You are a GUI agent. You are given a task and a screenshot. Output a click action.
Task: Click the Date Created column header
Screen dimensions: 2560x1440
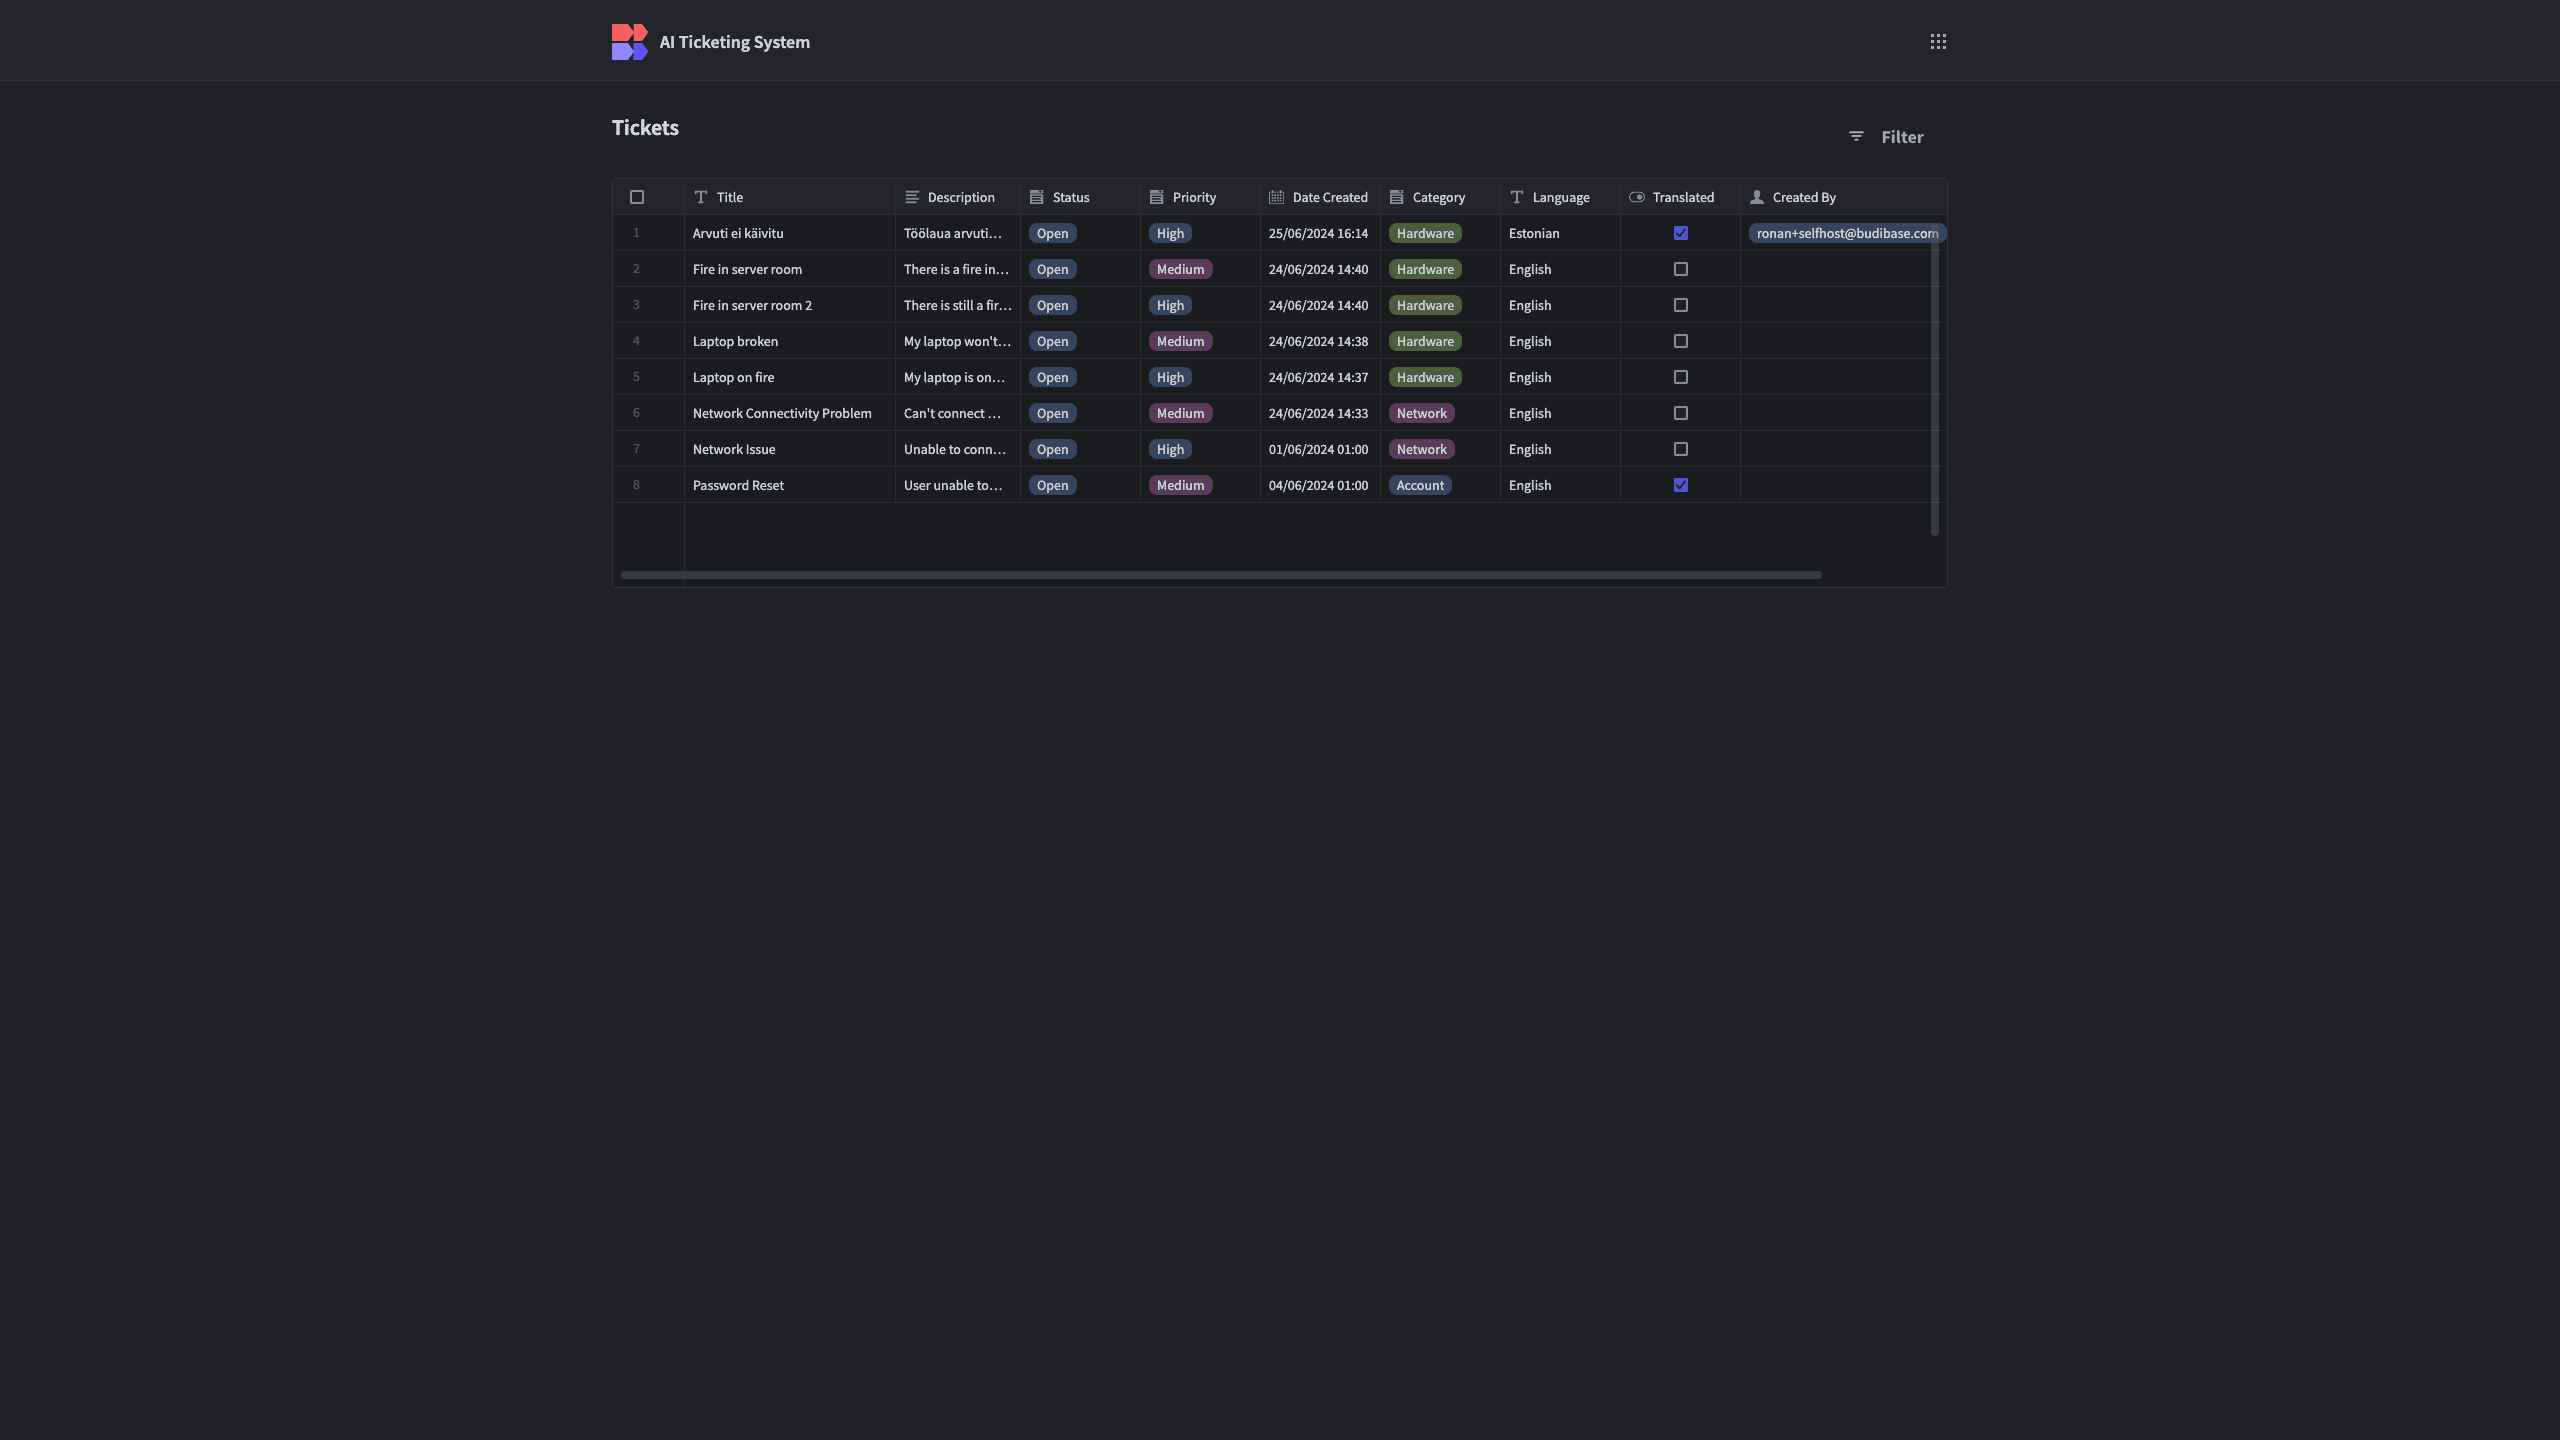coord(1320,197)
